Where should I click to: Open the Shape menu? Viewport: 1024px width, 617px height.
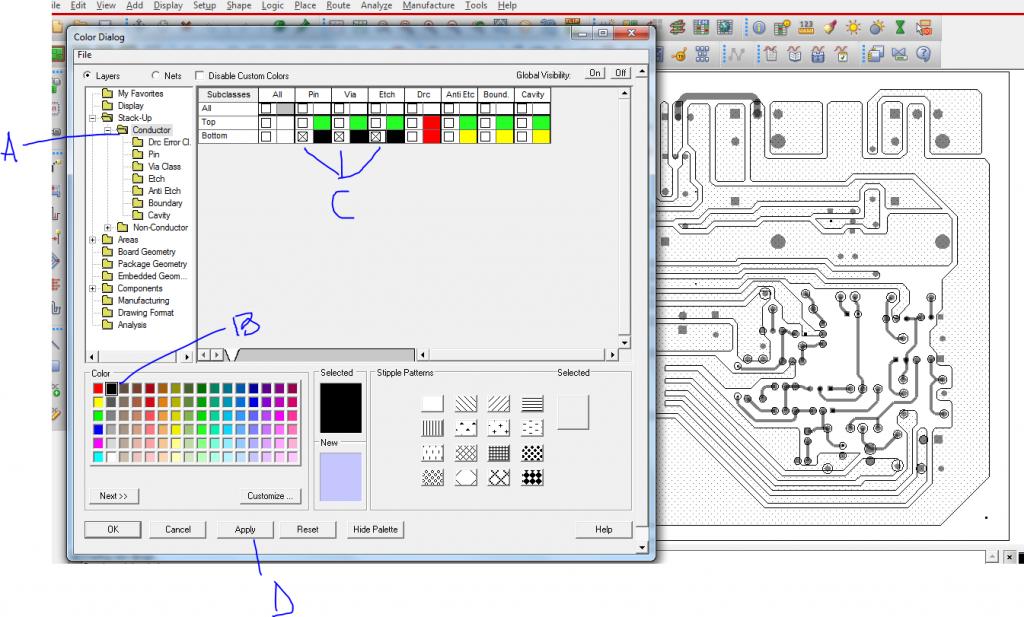239,5
